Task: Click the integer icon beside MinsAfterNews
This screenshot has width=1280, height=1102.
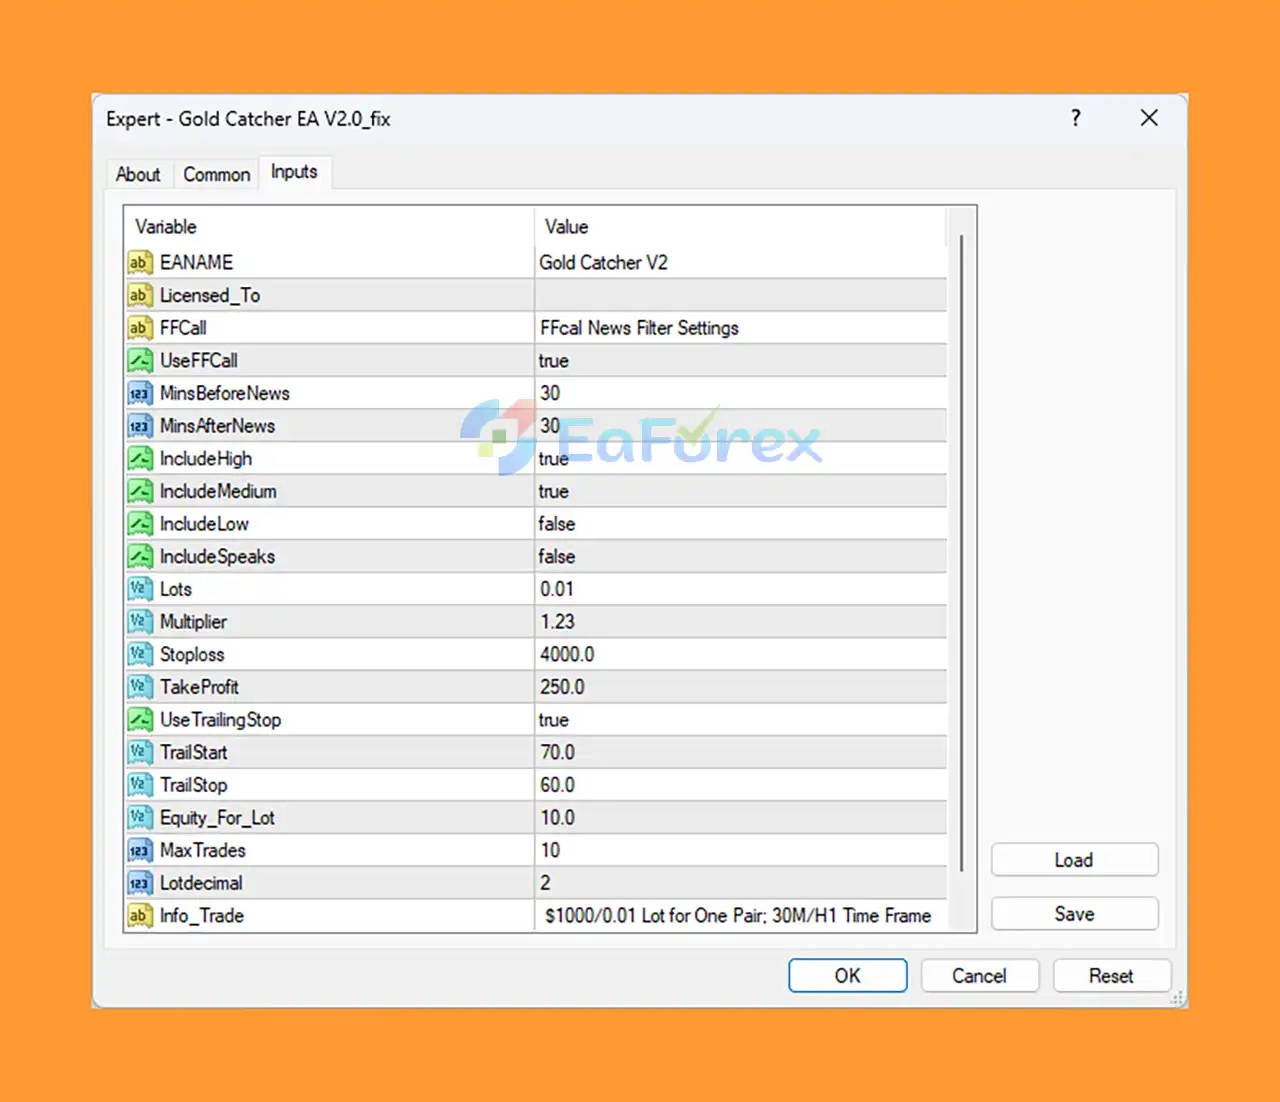Action: [x=139, y=426]
